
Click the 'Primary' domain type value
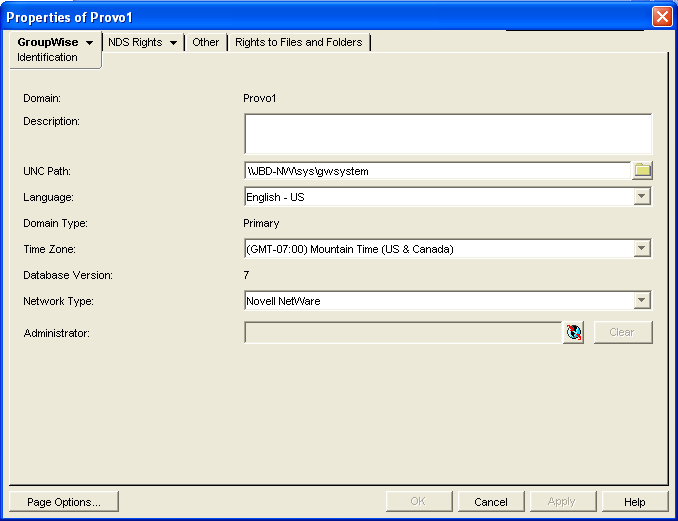point(261,224)
